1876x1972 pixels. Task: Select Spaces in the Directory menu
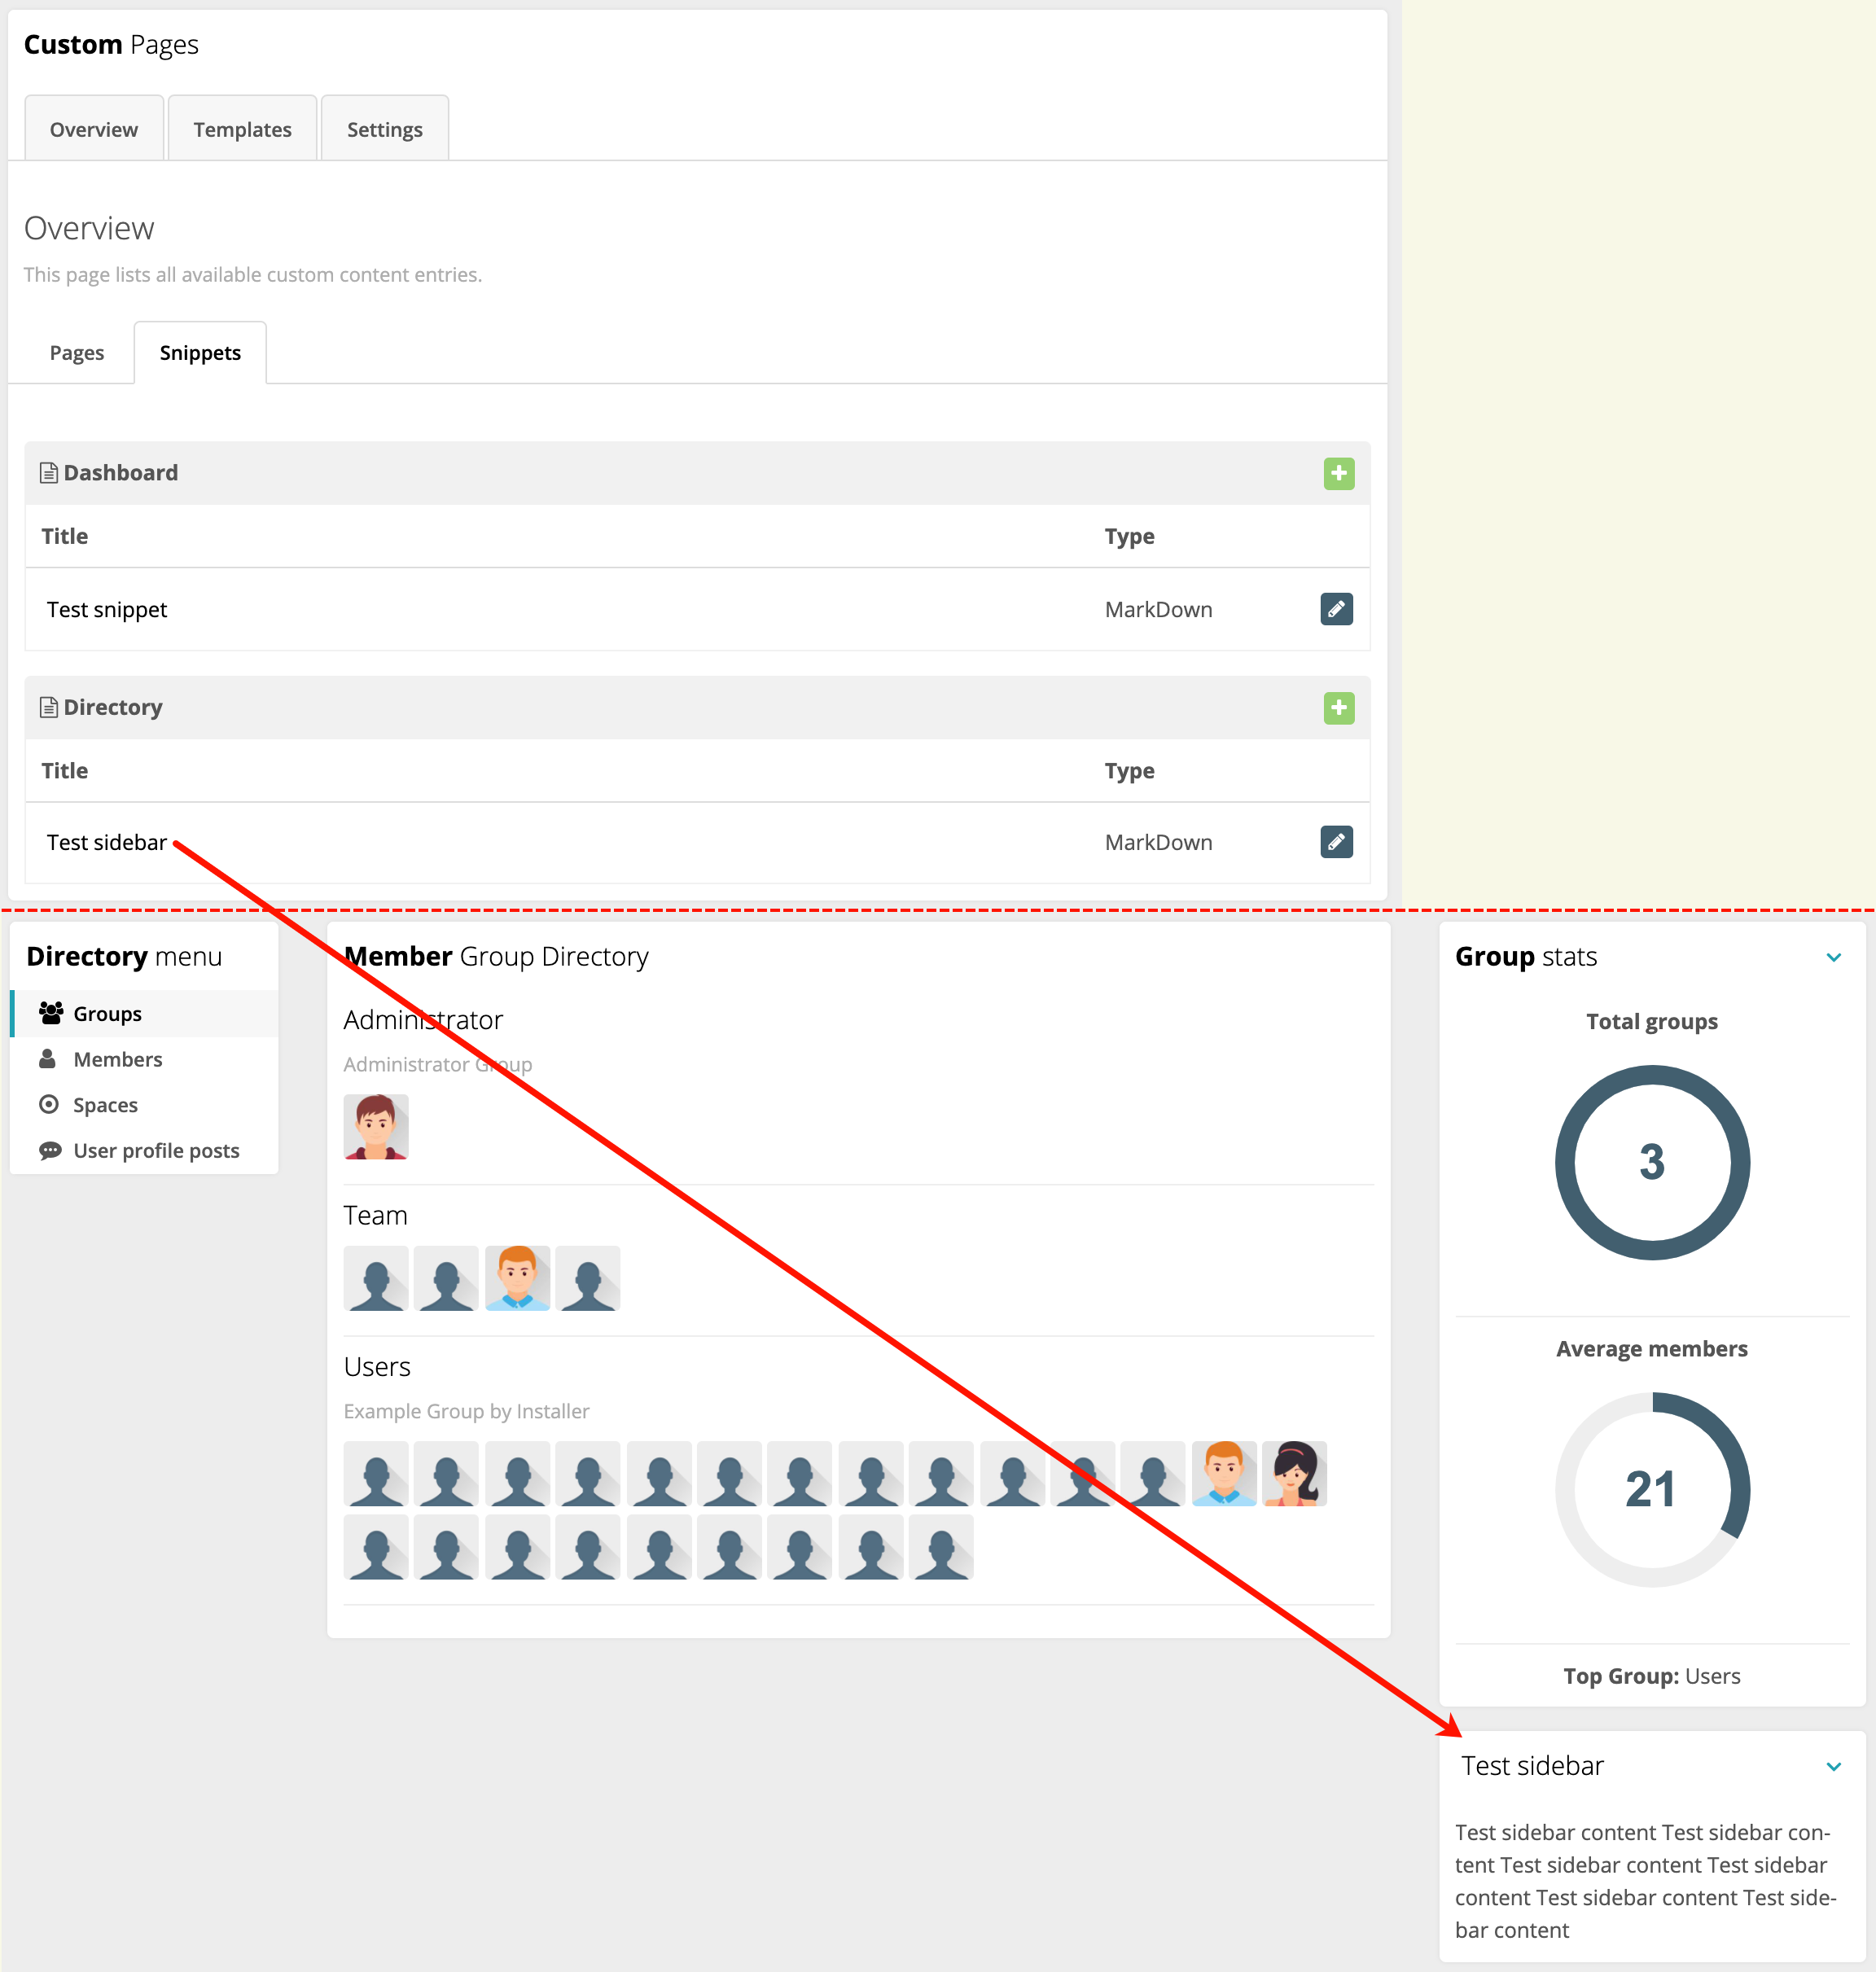[x=104, y=1105]
